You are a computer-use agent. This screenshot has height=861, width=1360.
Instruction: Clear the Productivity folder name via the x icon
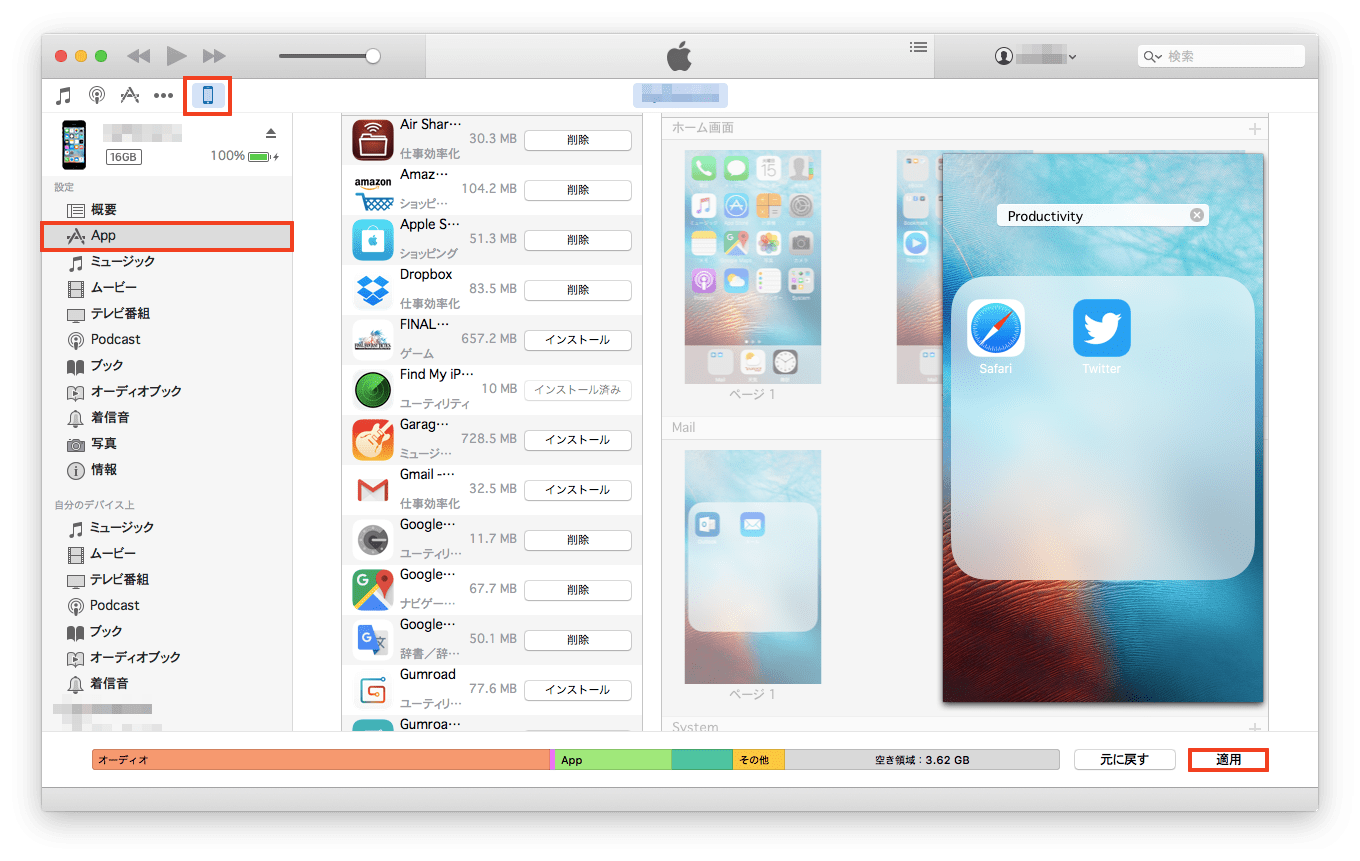(1196, 214)
